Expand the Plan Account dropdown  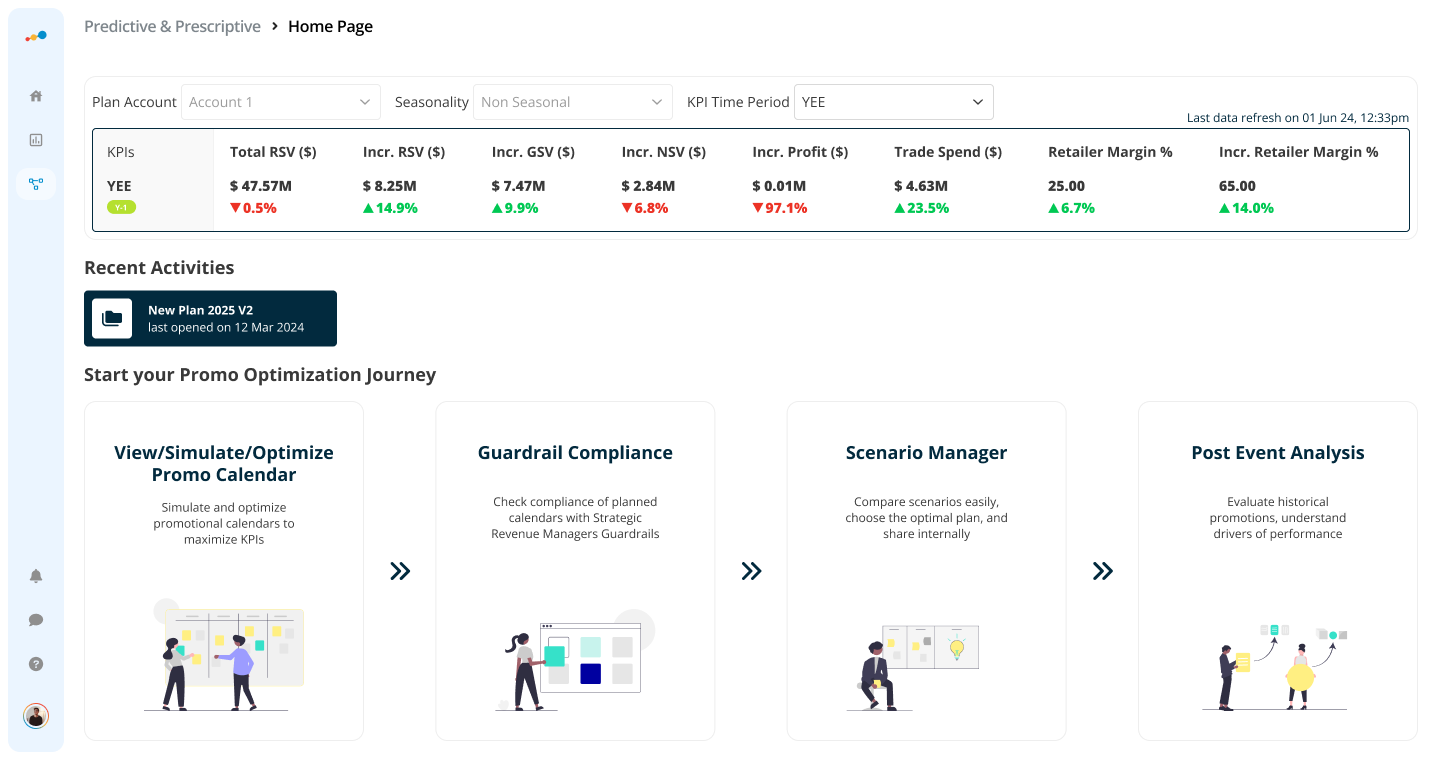(281, 102)
